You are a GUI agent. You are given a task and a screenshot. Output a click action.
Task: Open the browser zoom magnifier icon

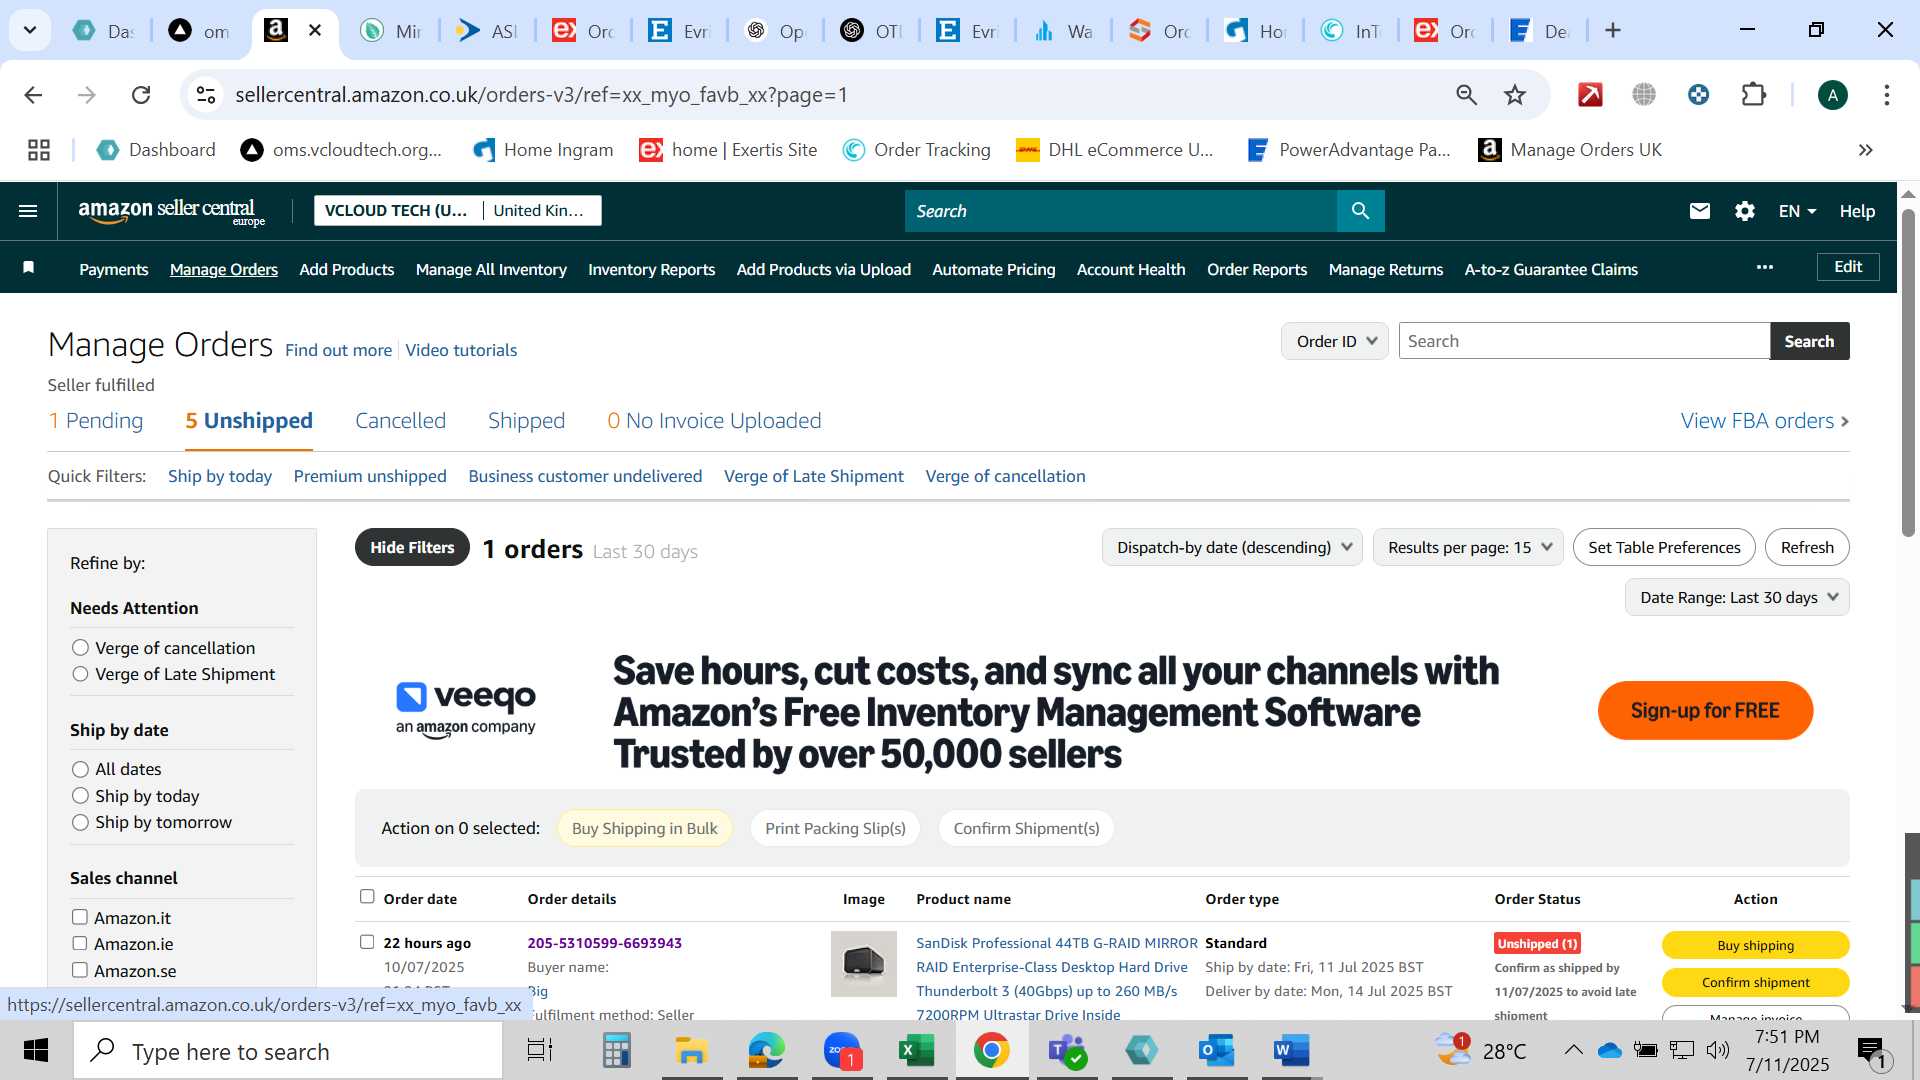pyautogui.click(x=1466, y=95)
